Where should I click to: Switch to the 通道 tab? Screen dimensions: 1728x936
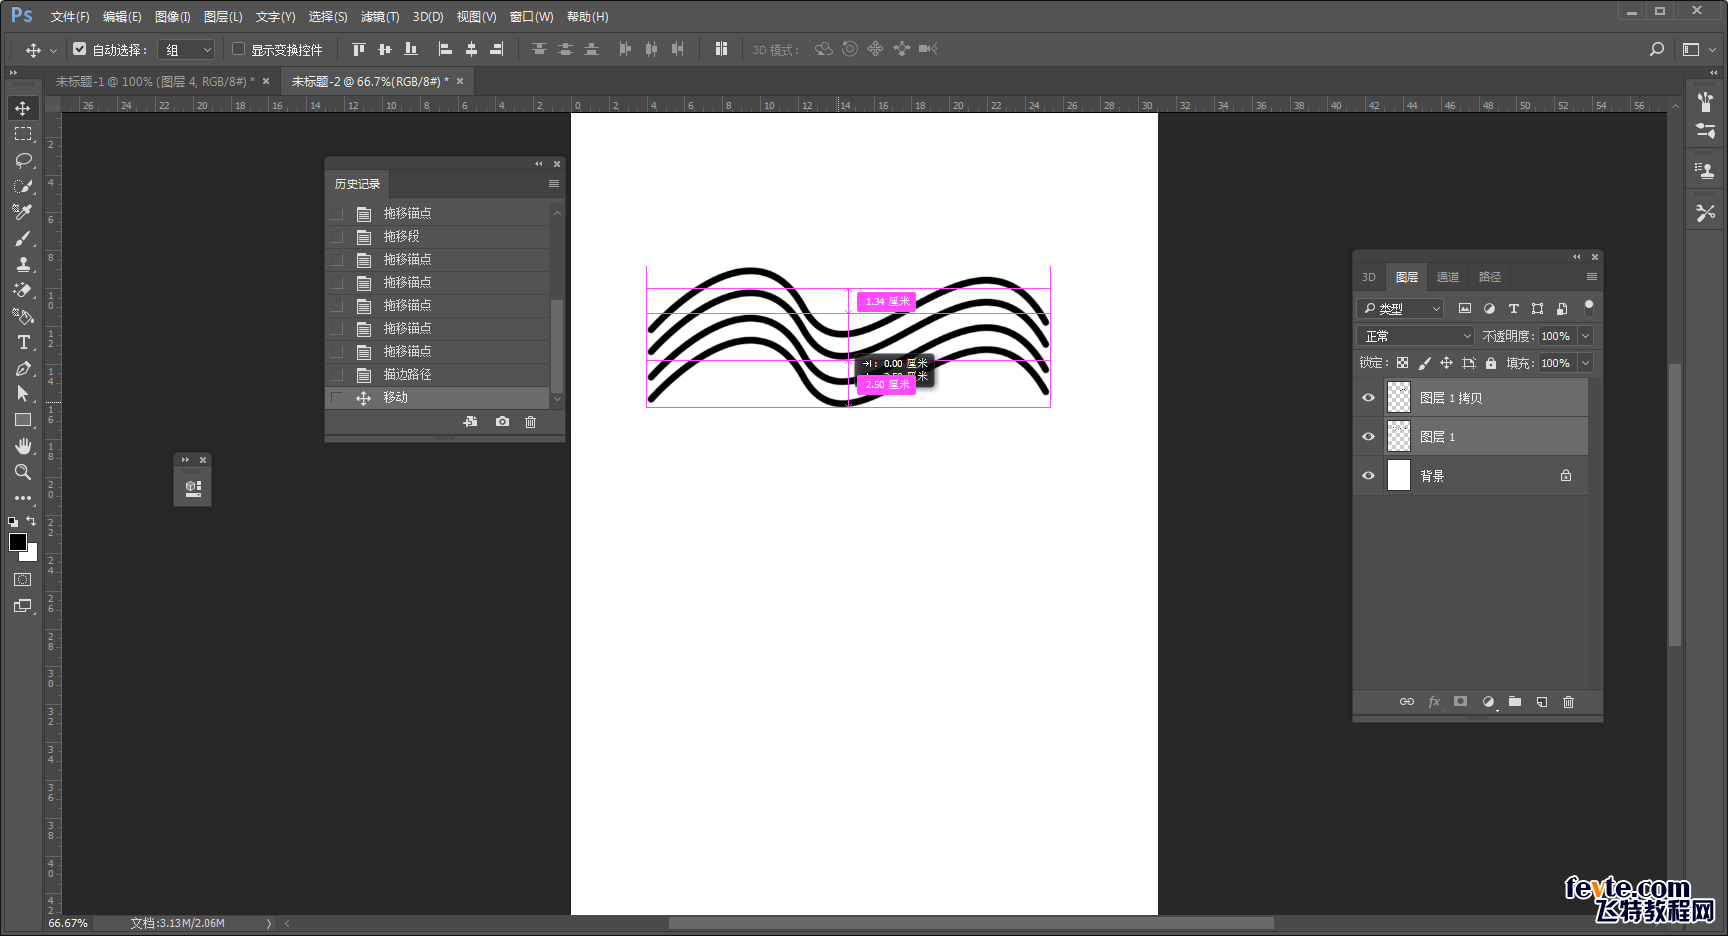pyautogui.click(x=1448, y=277)
